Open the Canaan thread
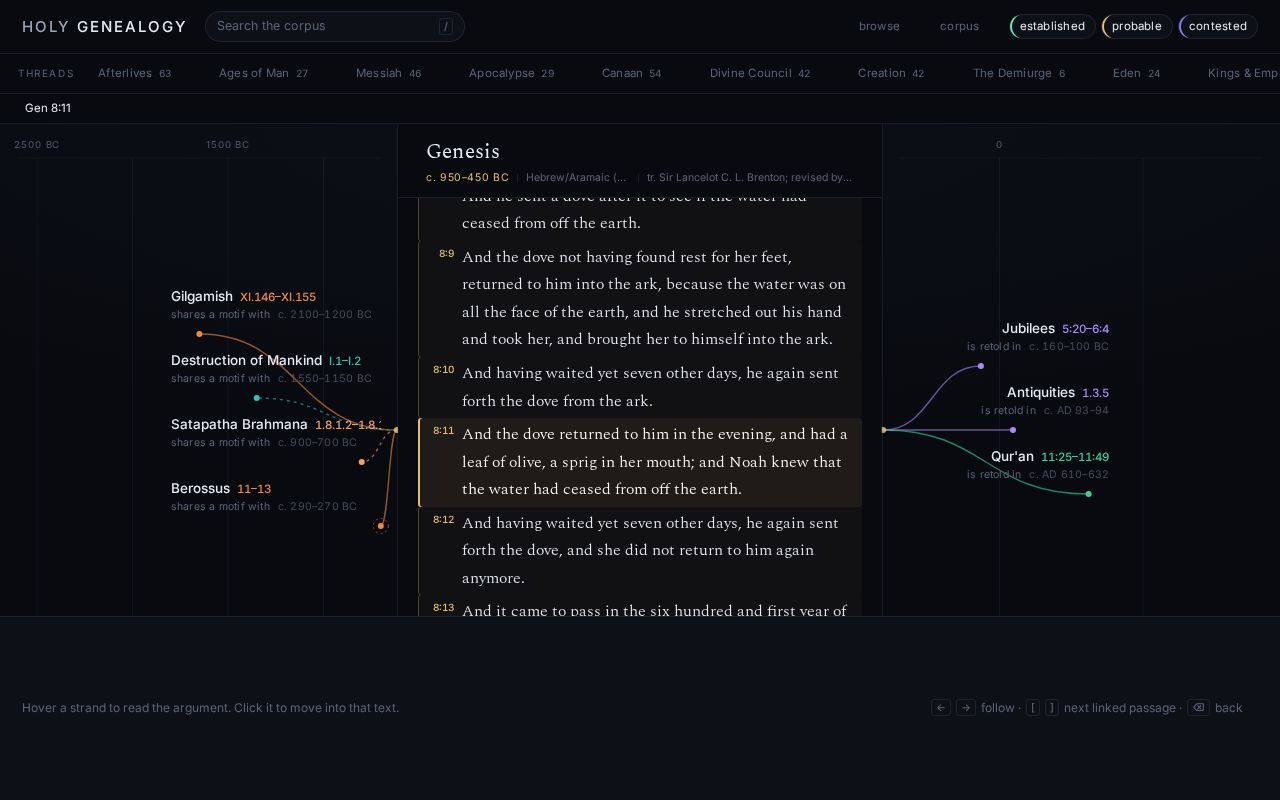The width and height of the screenshot is (1280, 800). click(x=632, y=73)
